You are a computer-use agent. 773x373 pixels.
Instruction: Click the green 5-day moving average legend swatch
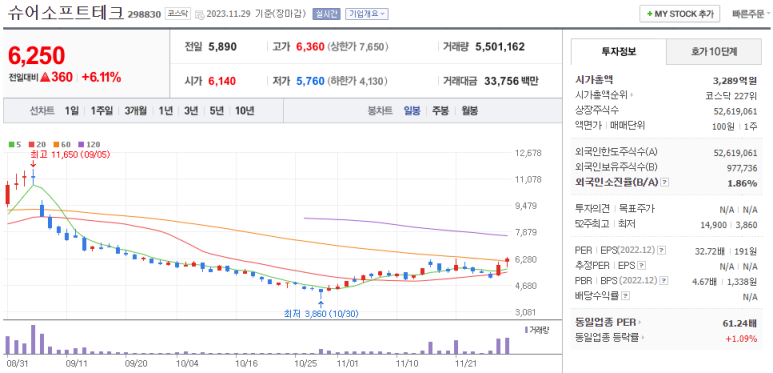pos(11,144)
